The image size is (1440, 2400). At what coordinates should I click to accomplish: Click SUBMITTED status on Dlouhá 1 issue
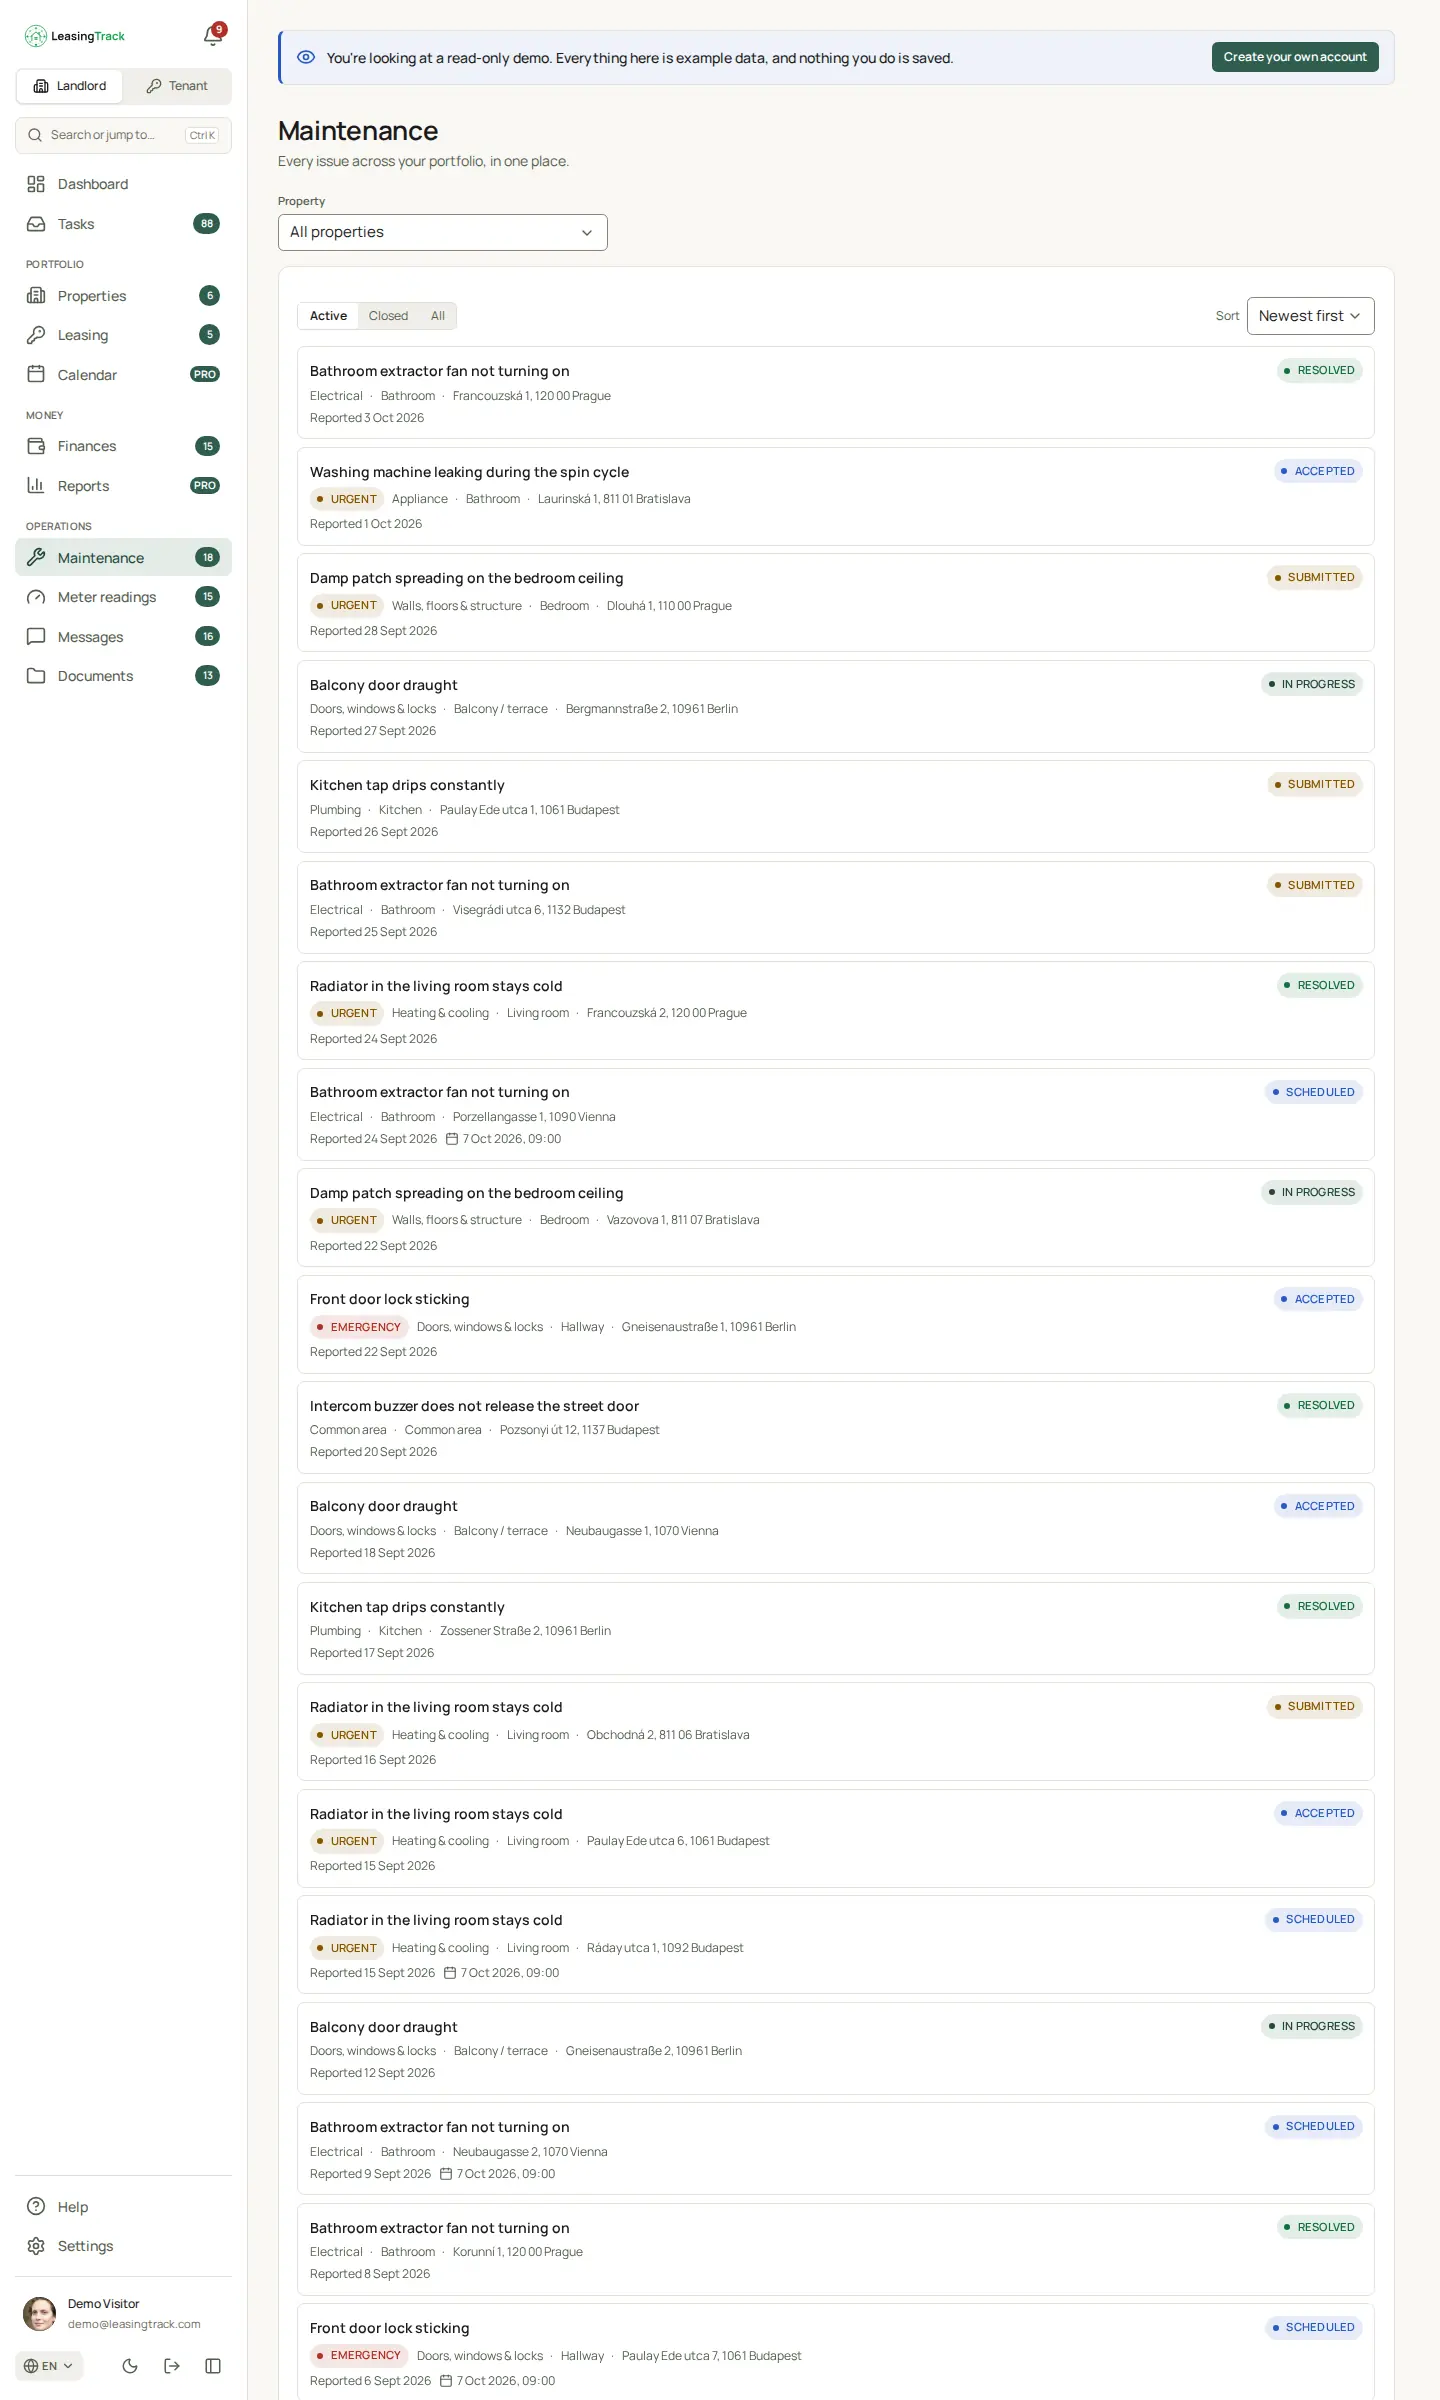[1314, 578]
